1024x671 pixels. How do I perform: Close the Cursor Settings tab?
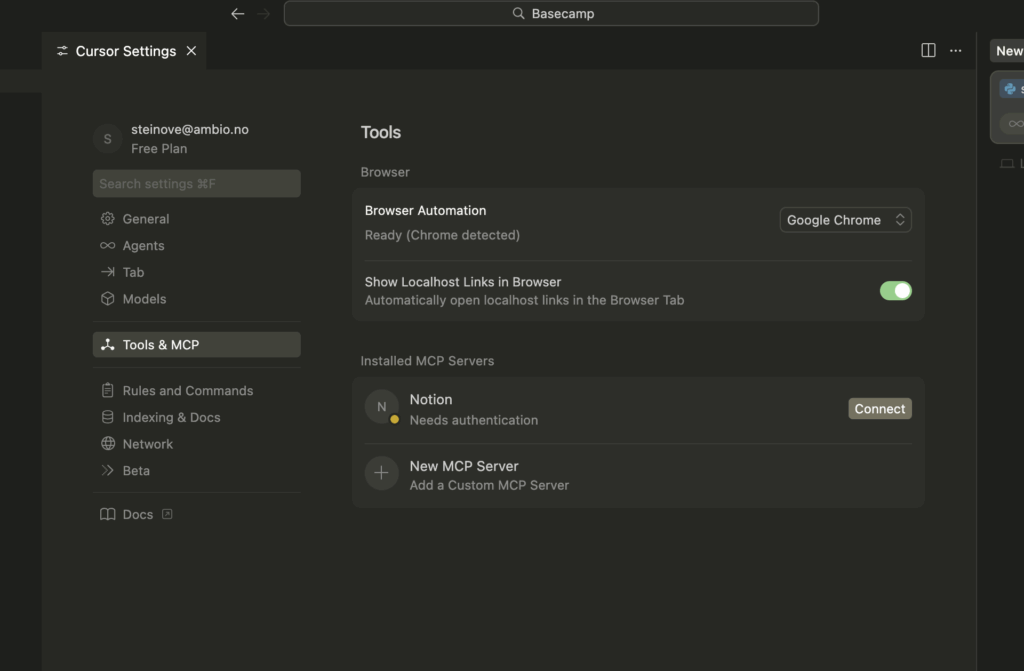coord(191,51)
